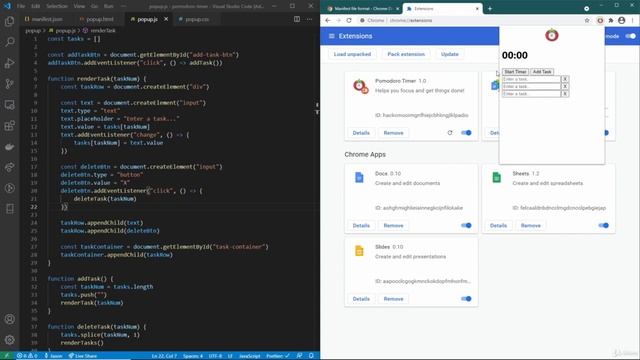Click Start Timer in the Pomodoro popup
This screenshot has height=360, width=640.
515,72
